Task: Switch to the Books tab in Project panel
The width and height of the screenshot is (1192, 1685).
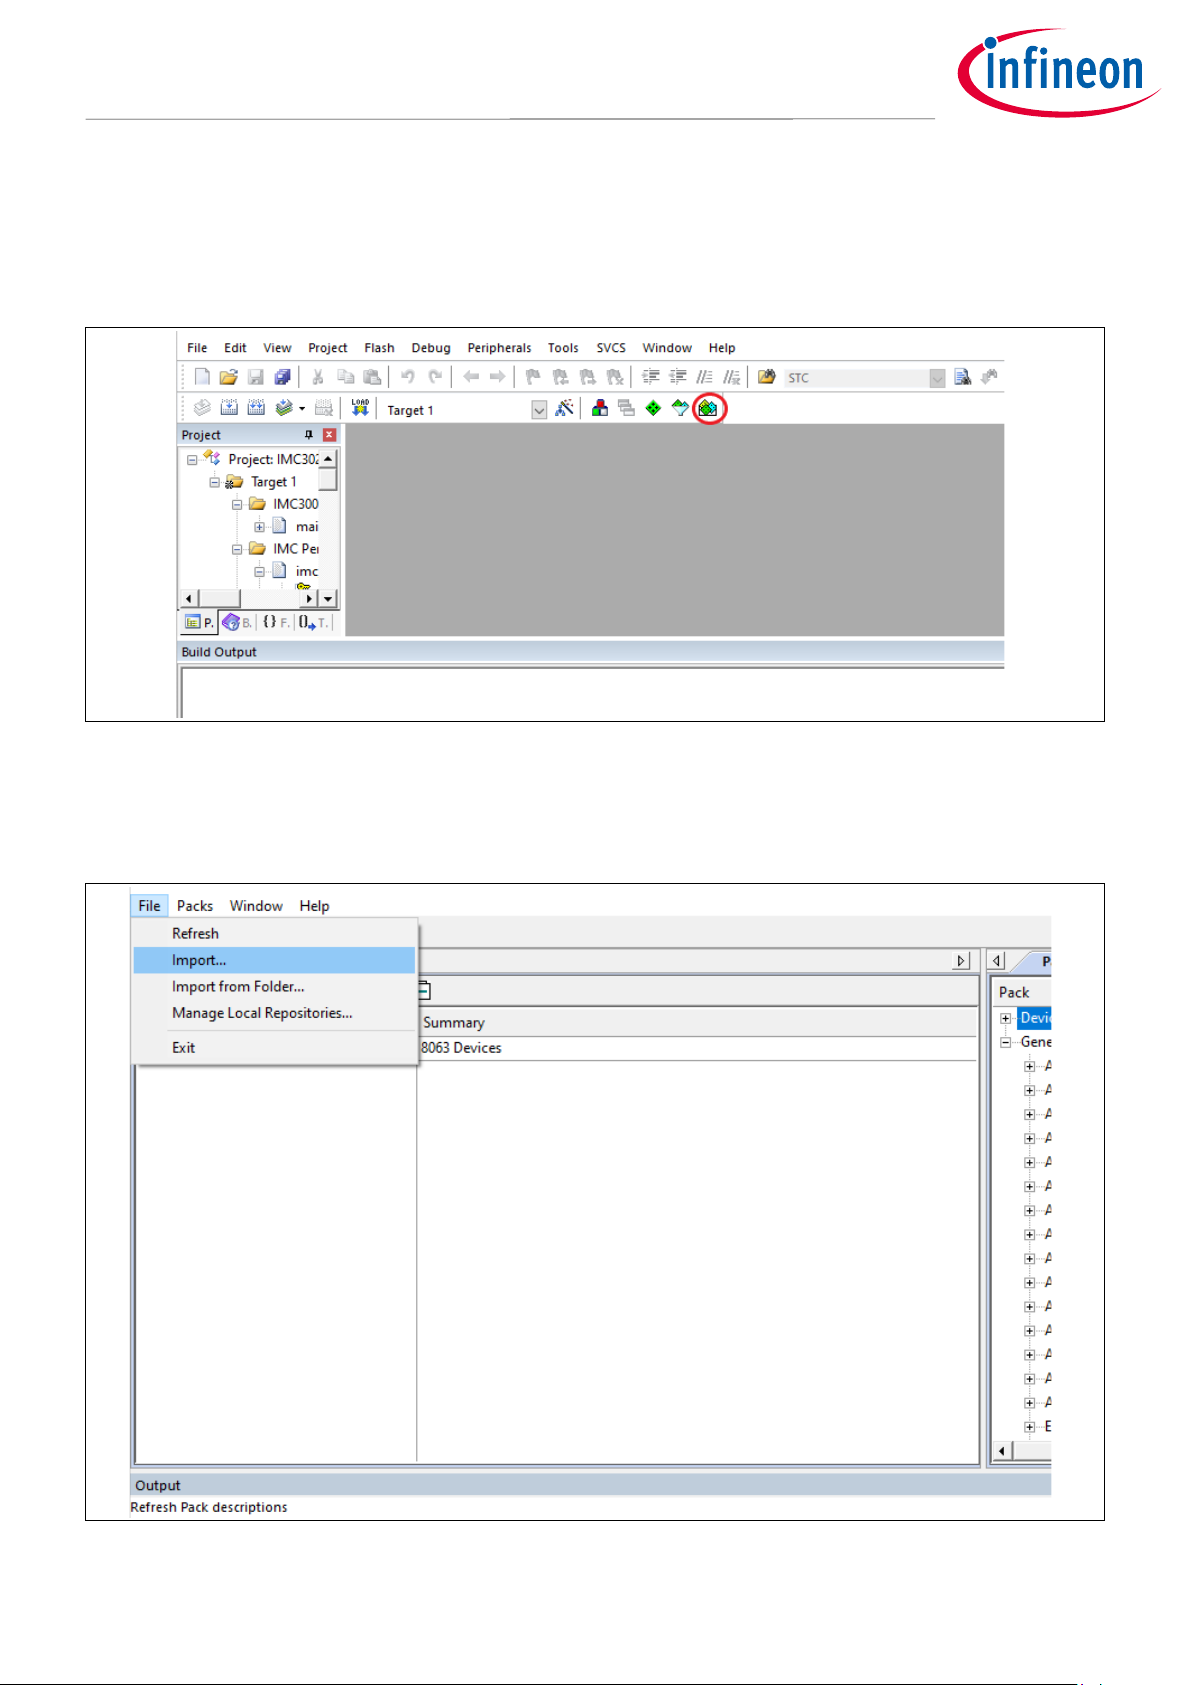Action: click(x=237, y=622)
